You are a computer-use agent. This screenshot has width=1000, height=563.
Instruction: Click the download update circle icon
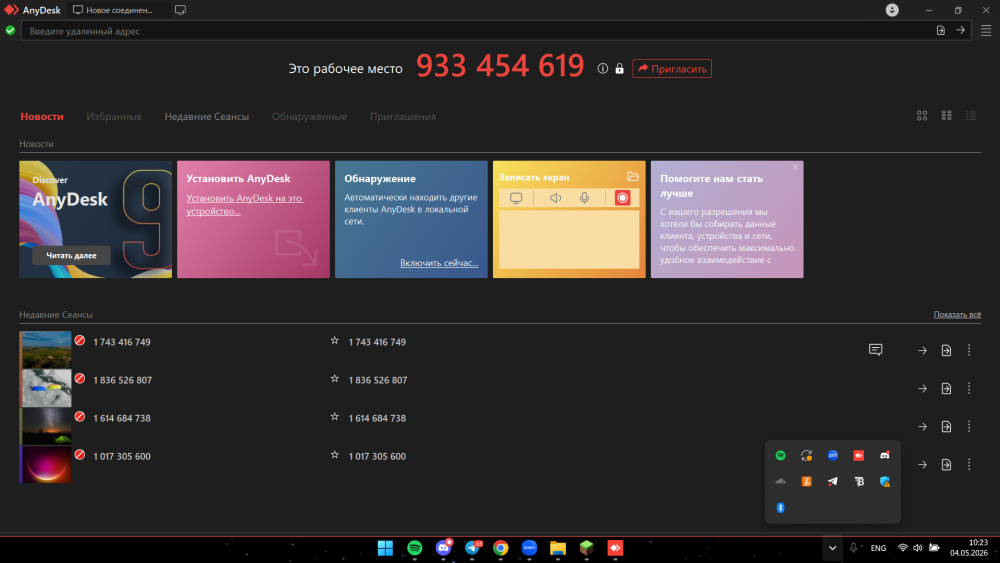(892, 10)
